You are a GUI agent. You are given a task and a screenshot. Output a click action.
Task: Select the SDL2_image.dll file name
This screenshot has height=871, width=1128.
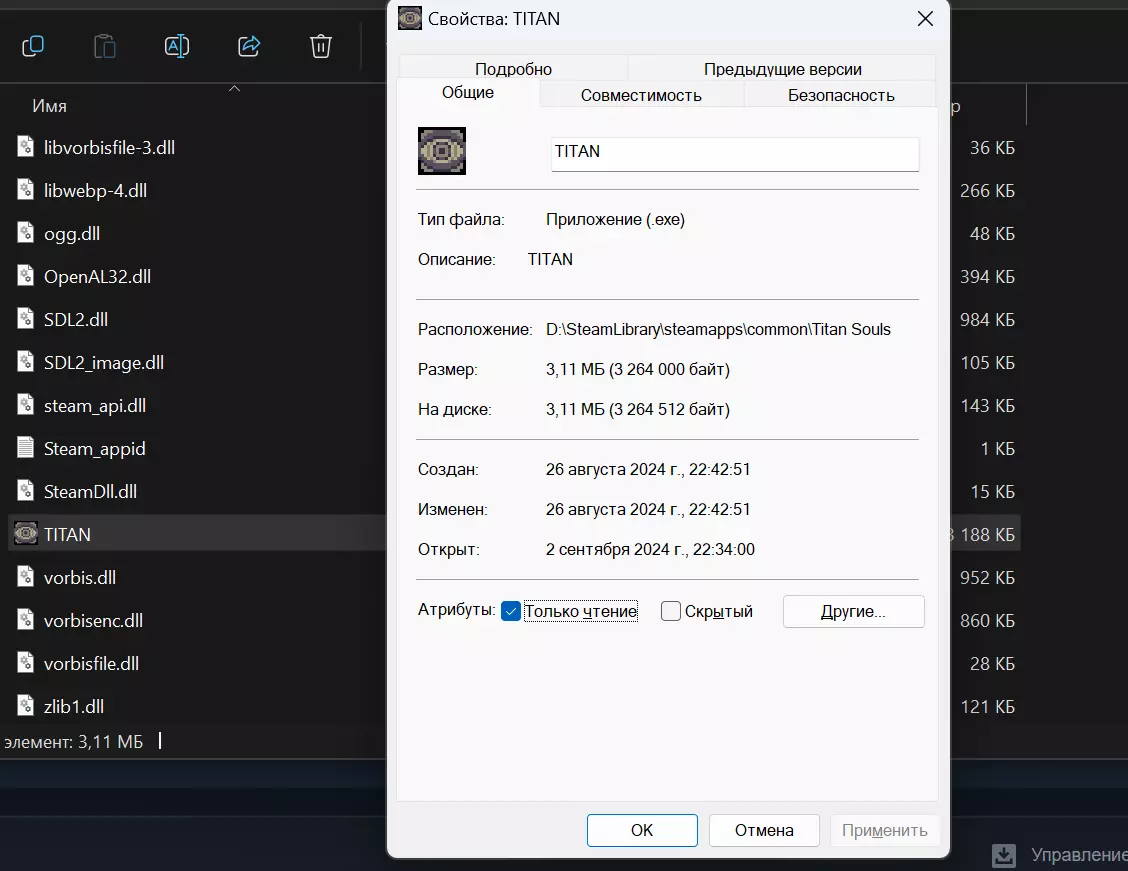point(104,362)
